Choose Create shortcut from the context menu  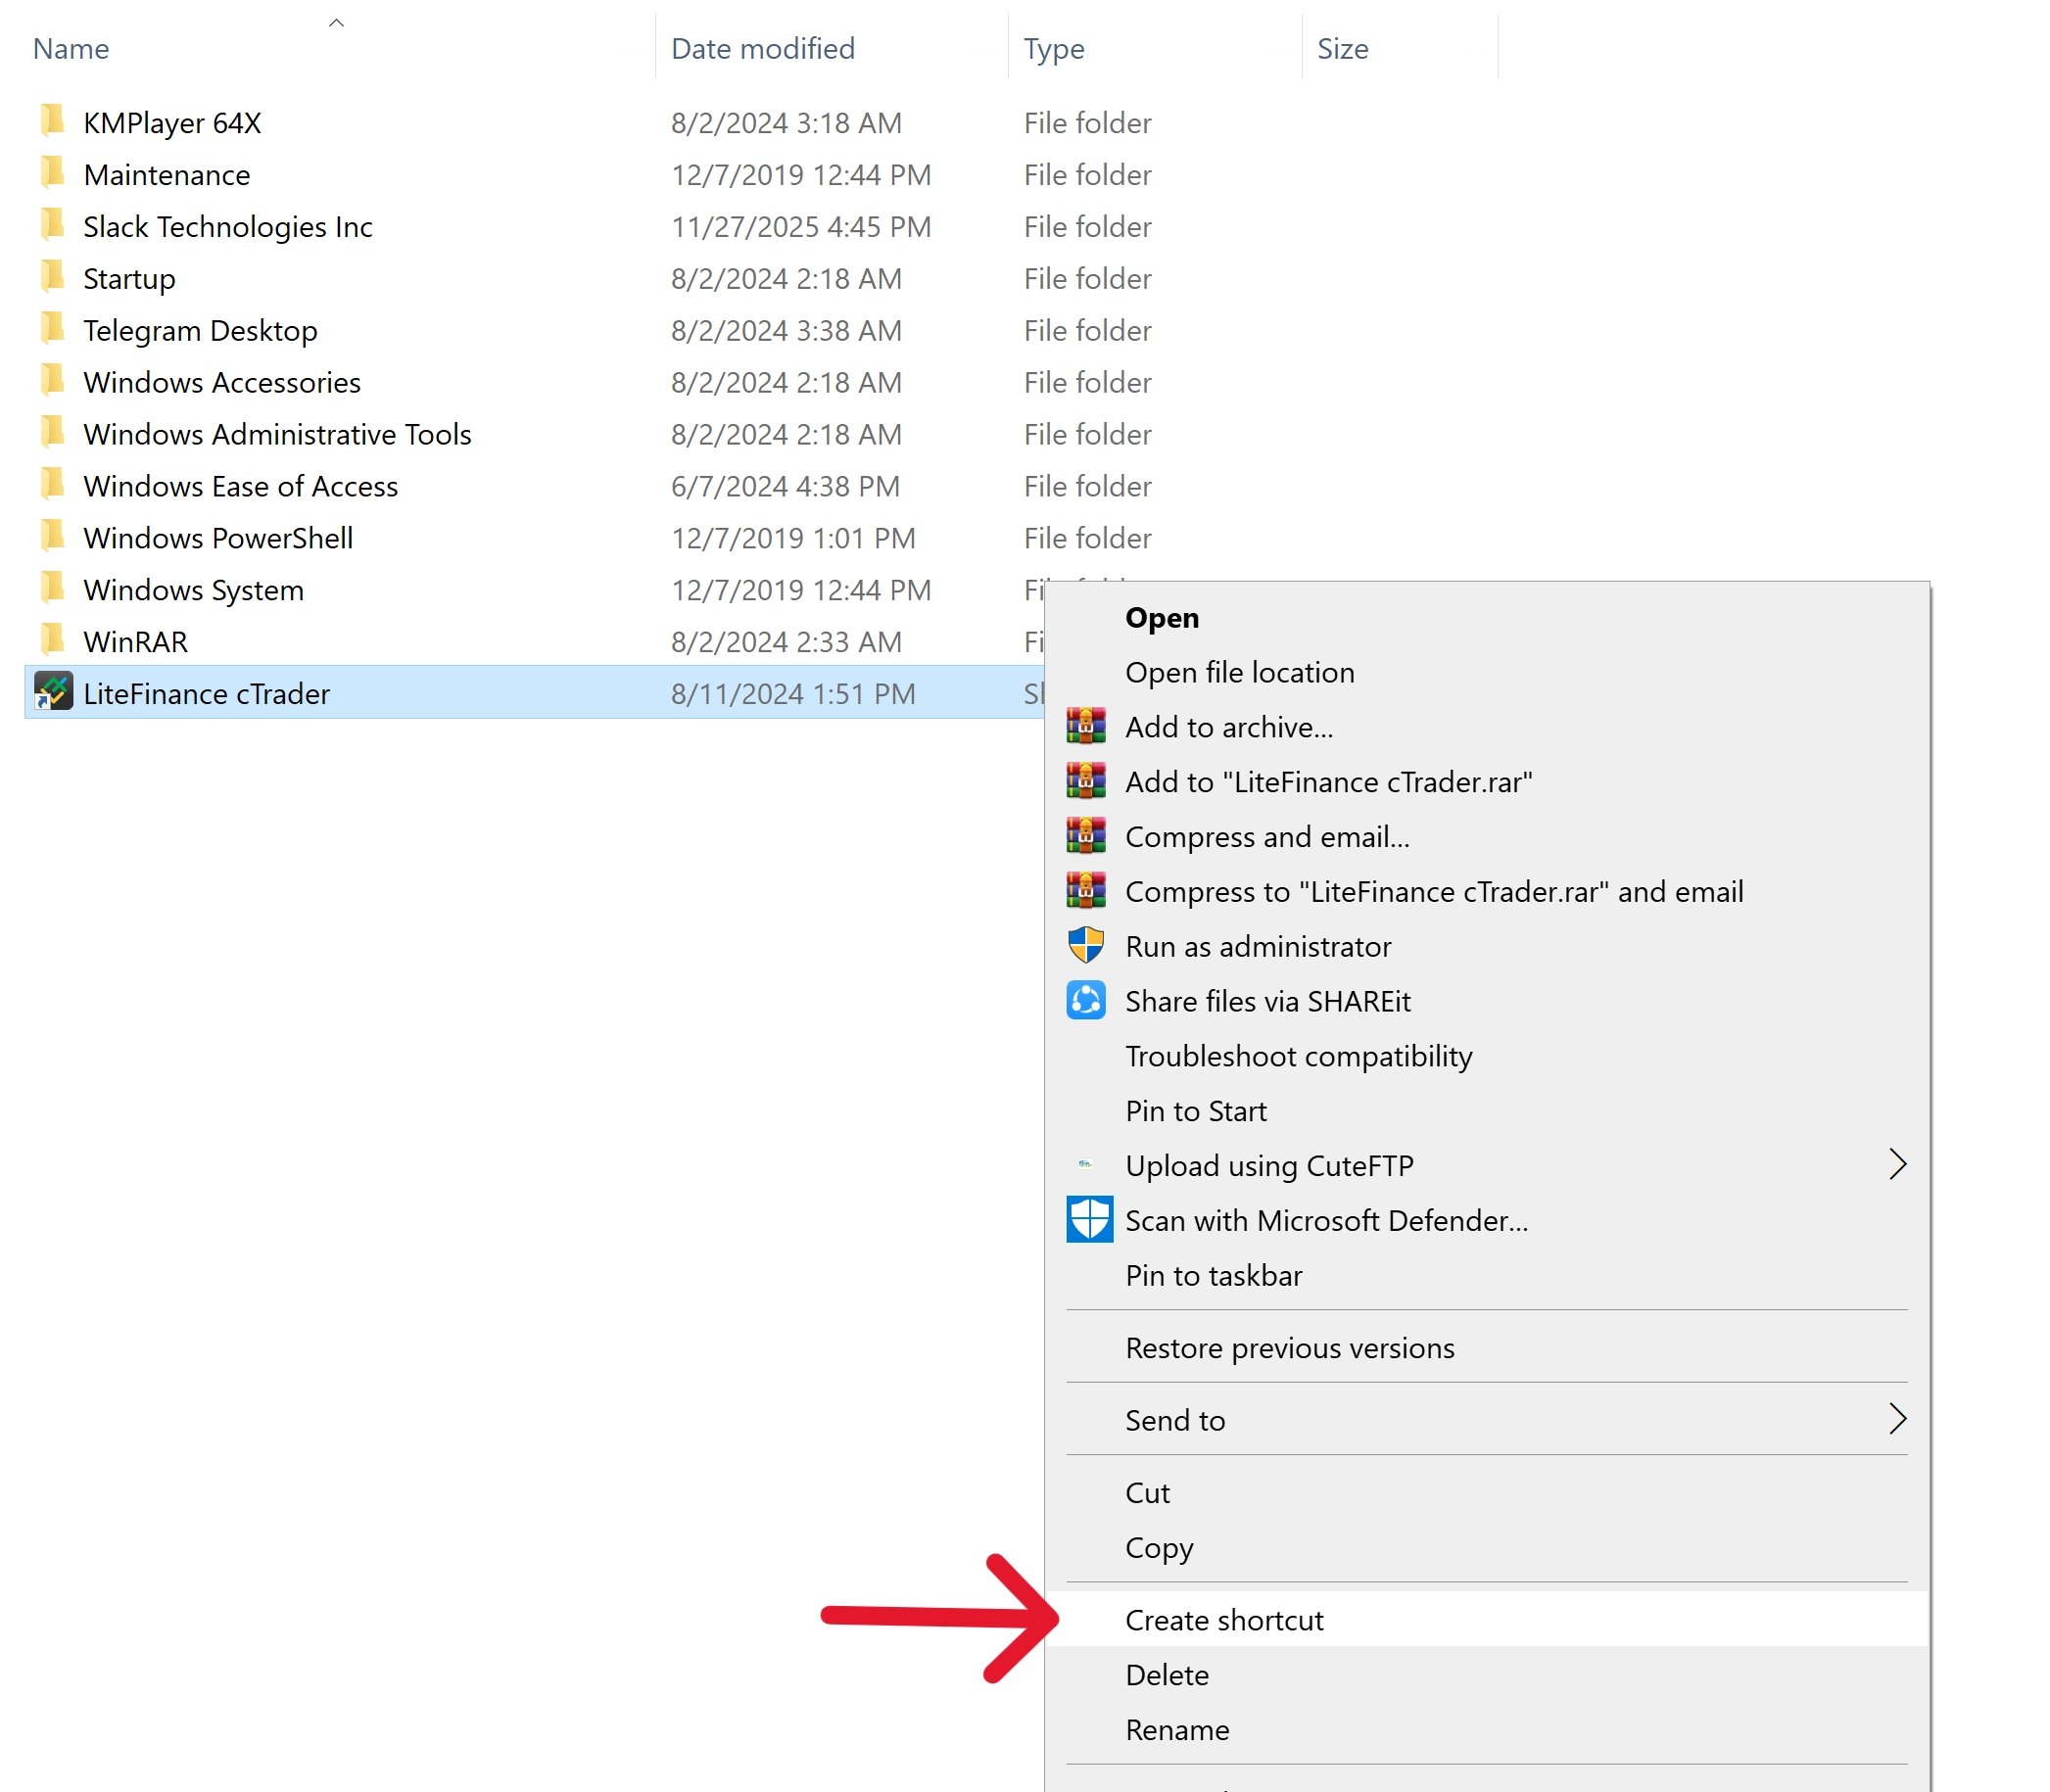pyautogui.click(x=1223, y=1620)
